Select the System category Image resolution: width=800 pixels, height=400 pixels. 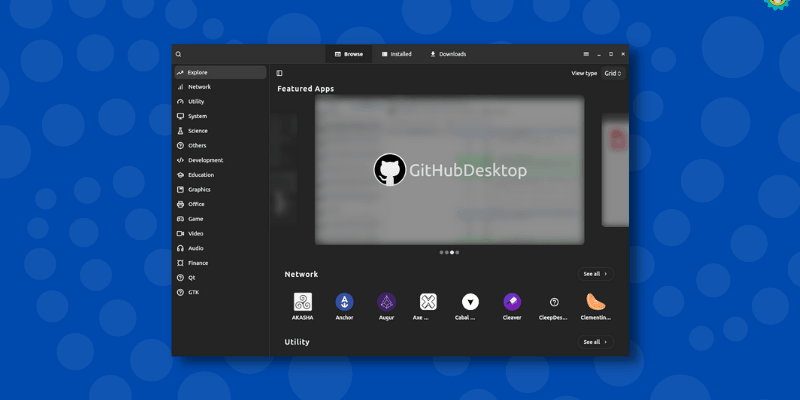pyautogui.click(x=220, y=116)
